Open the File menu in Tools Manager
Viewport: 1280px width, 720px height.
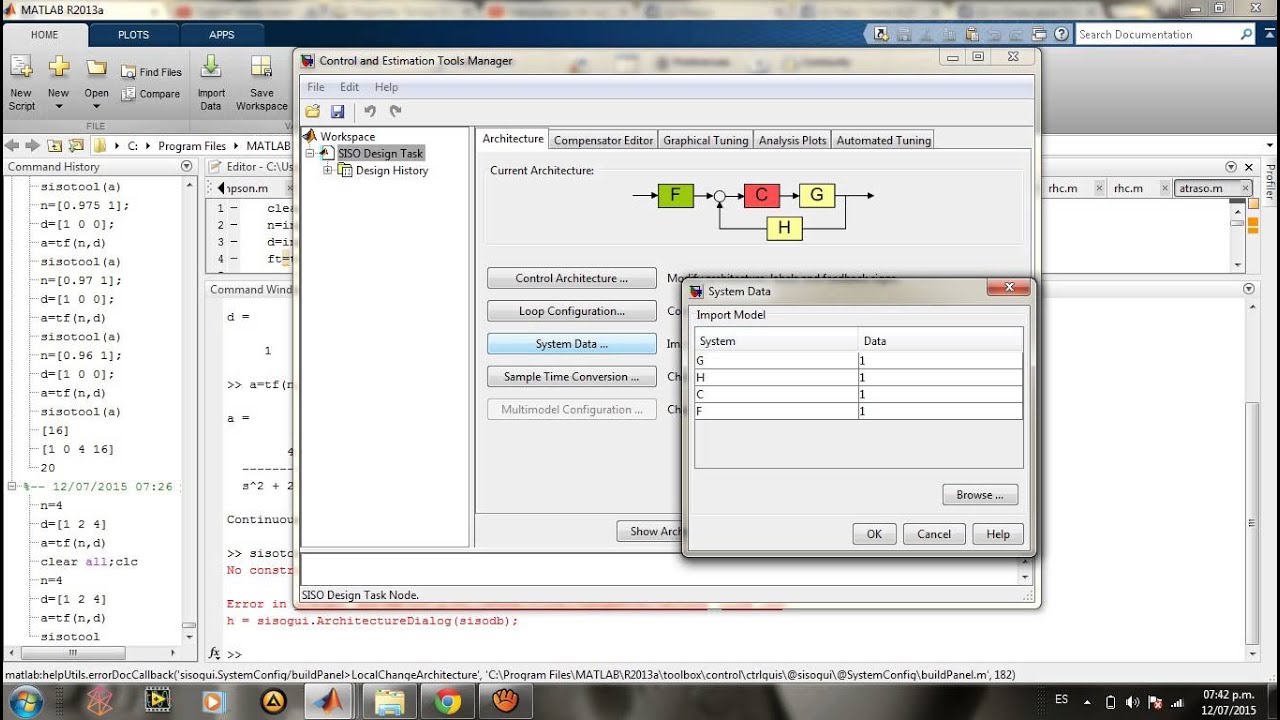click(x=316, y=87)
